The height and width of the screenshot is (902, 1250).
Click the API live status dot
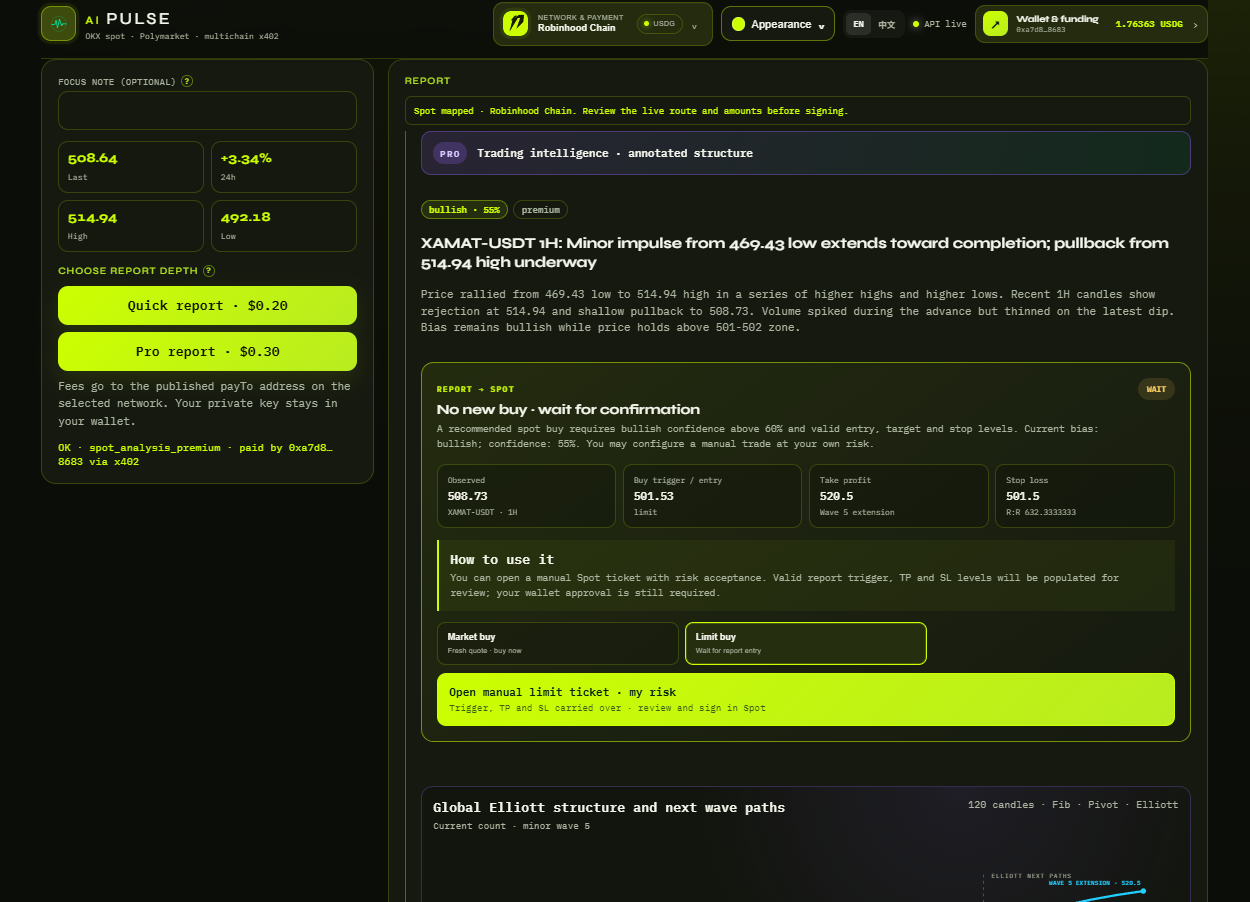point(916,24)
